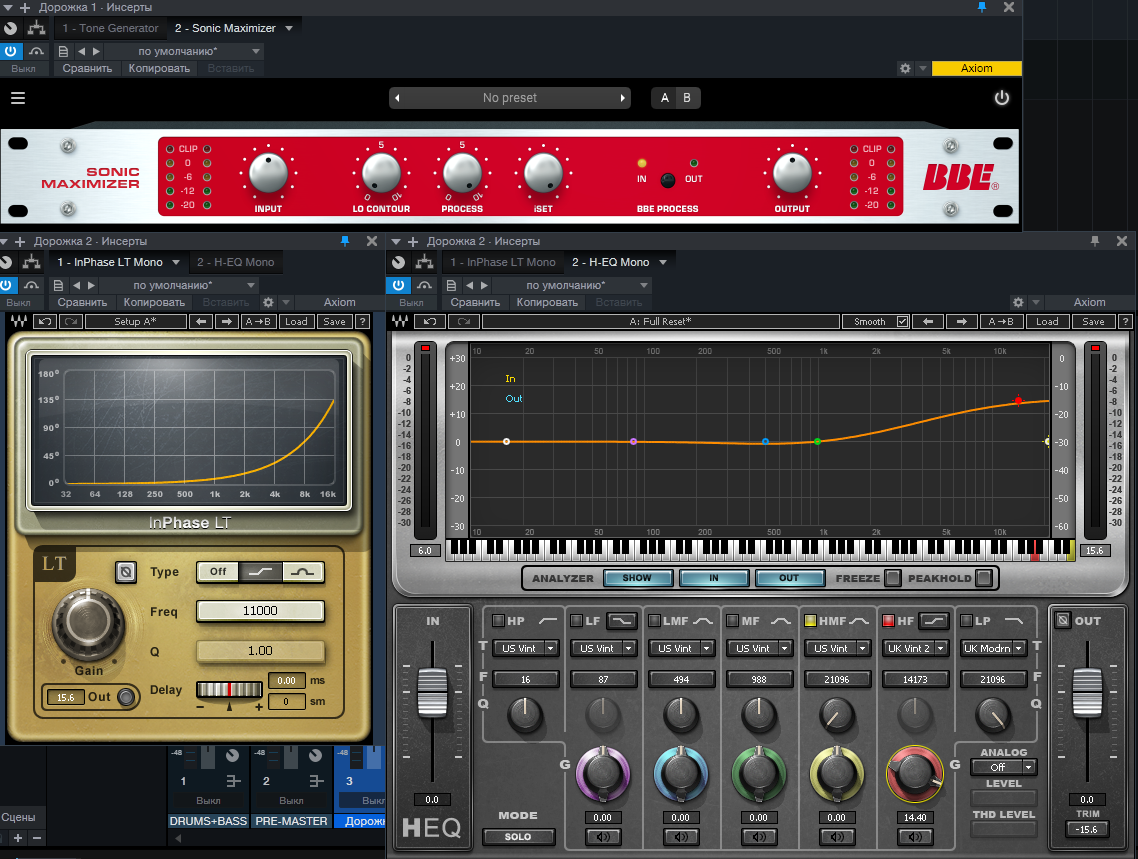Enable the LP band in H-EQ

(966, 620)
